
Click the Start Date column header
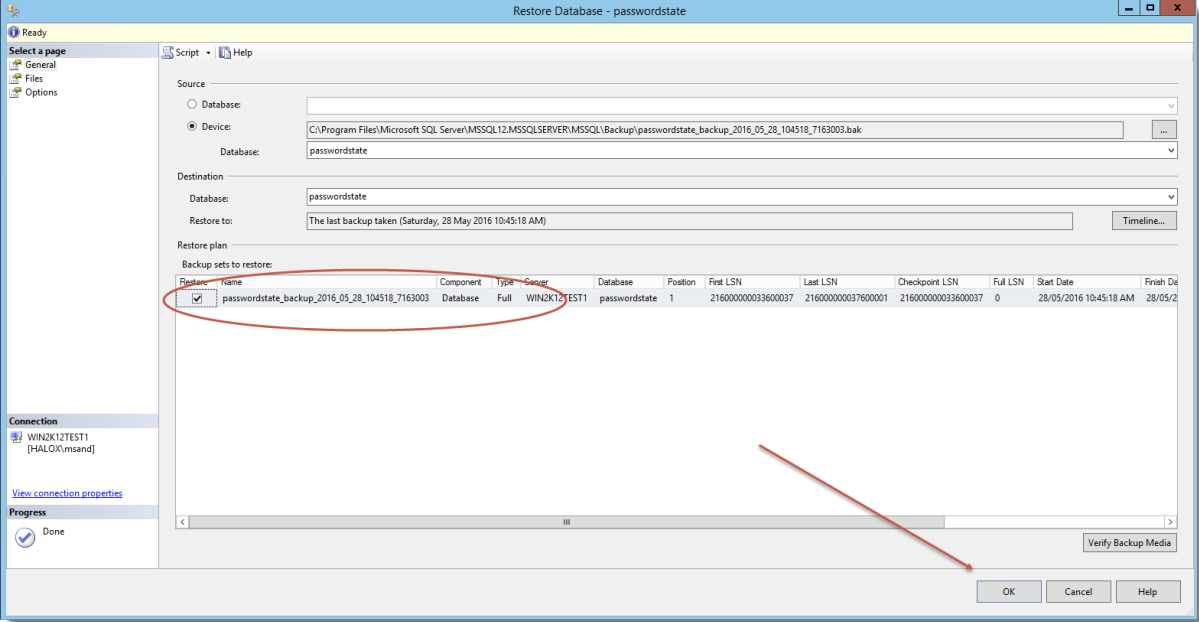[1087, 282]
